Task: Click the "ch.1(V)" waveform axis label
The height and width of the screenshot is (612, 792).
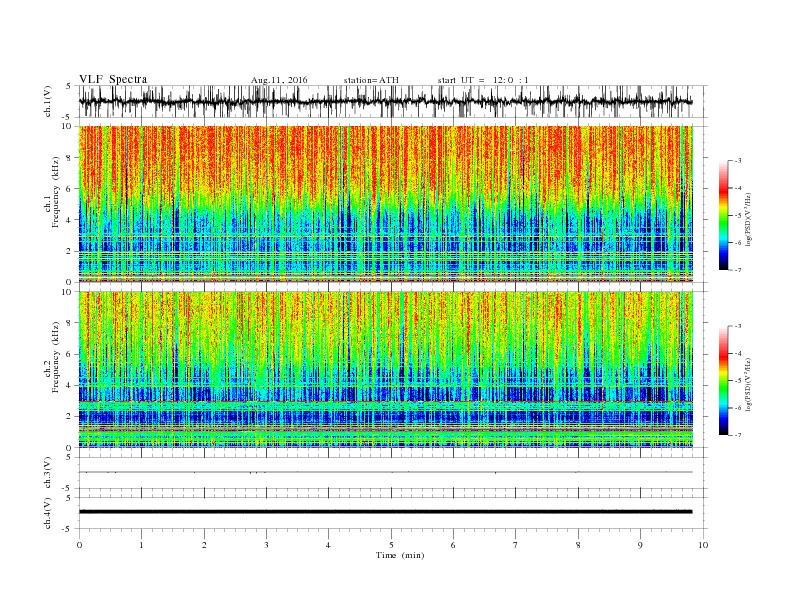Action: pyautogui.click(x=48, y=101)
